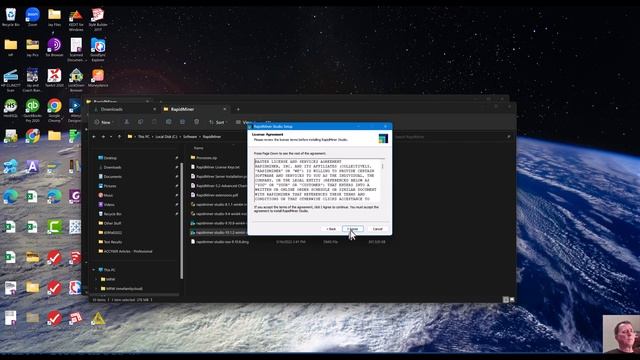Click the Paste icon in Explorer toolbar

154,122
